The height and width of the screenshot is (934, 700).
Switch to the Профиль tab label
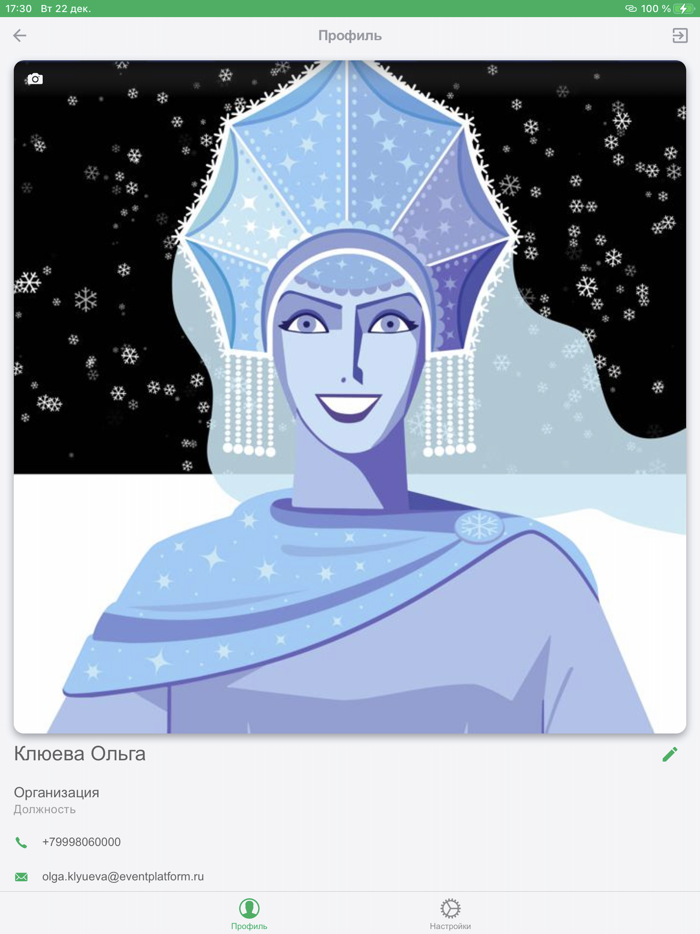249,926
